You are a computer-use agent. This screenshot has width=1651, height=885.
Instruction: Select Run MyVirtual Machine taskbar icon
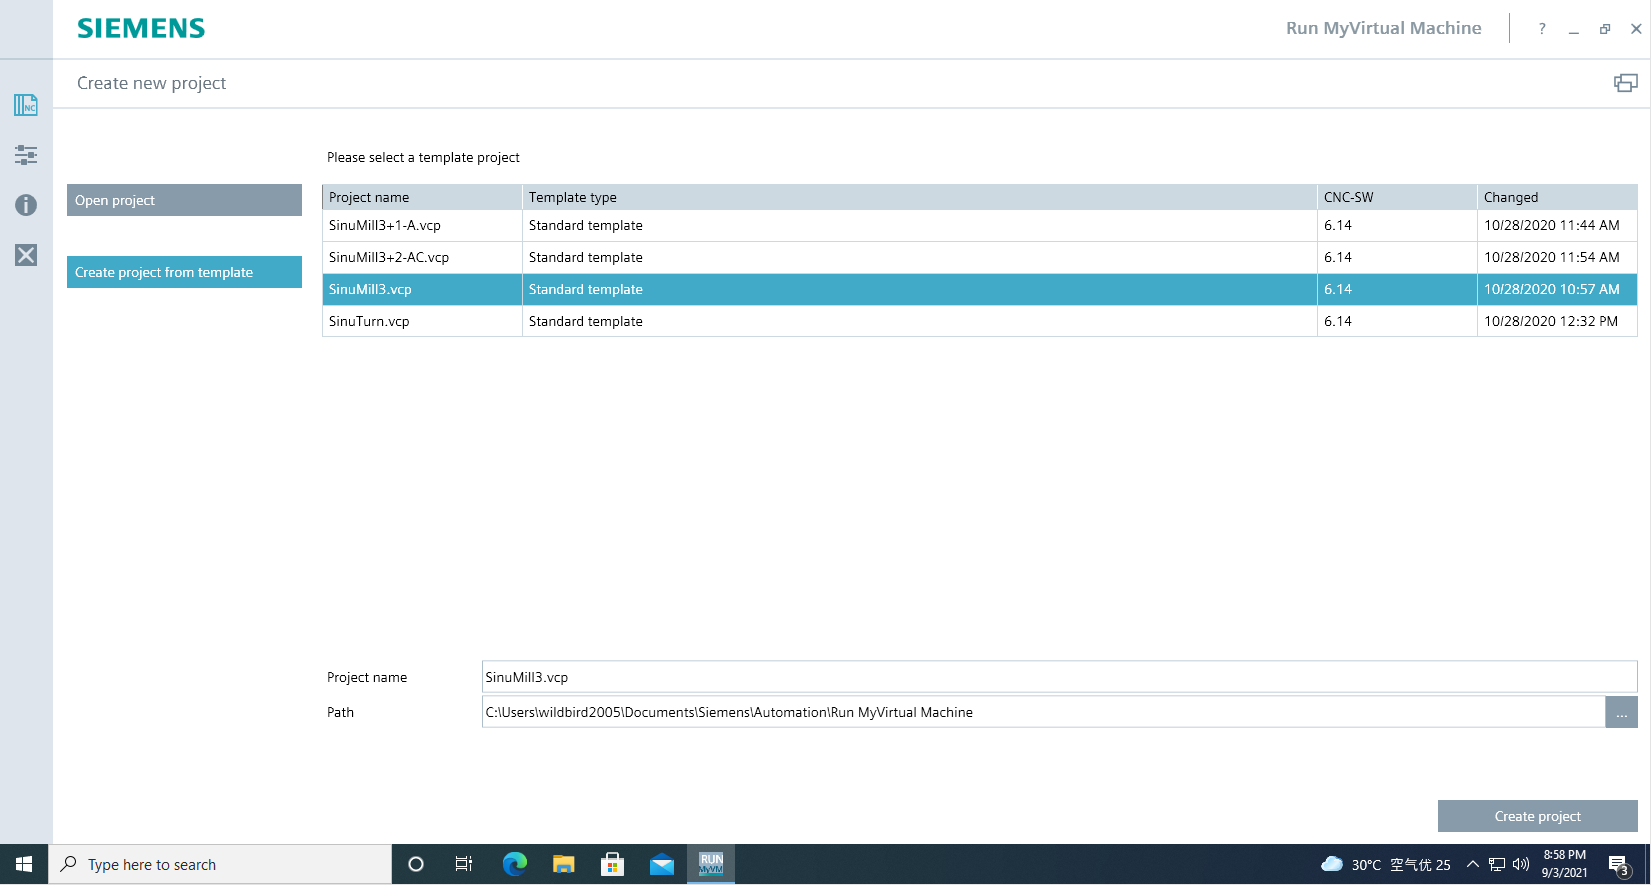tap(711, 864)
